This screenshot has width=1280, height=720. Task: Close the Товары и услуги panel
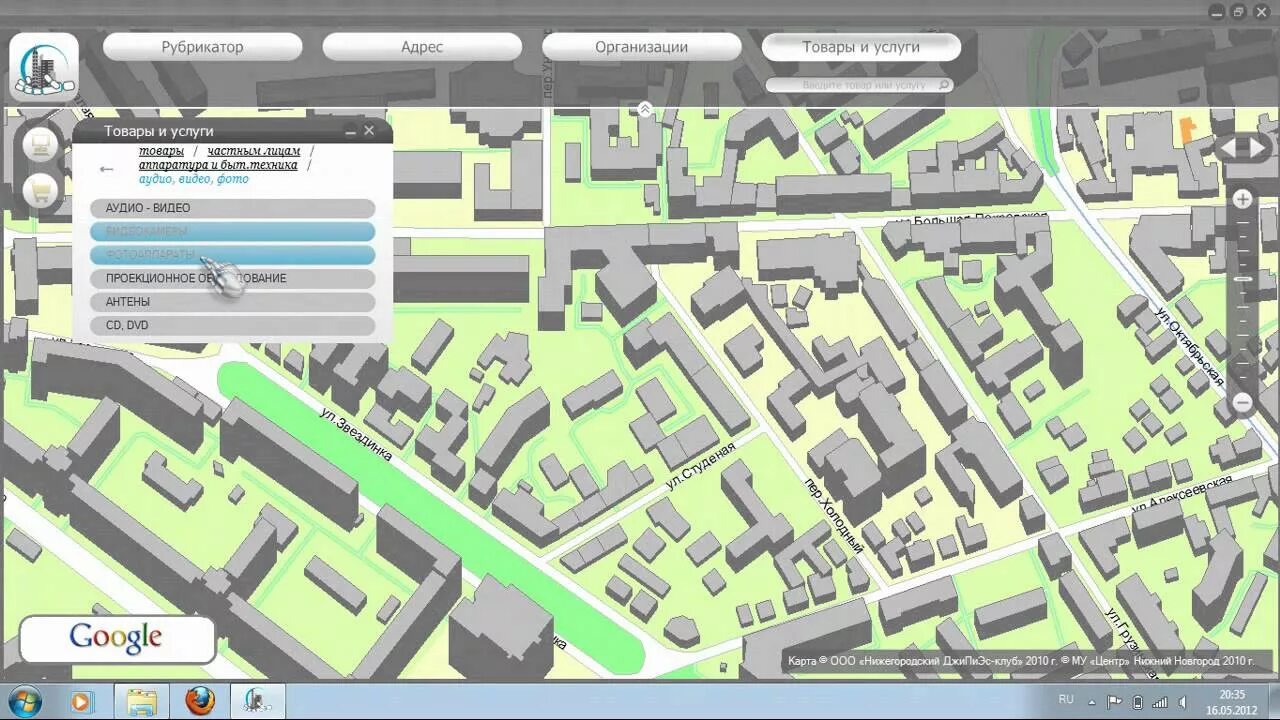coord(369,131)
